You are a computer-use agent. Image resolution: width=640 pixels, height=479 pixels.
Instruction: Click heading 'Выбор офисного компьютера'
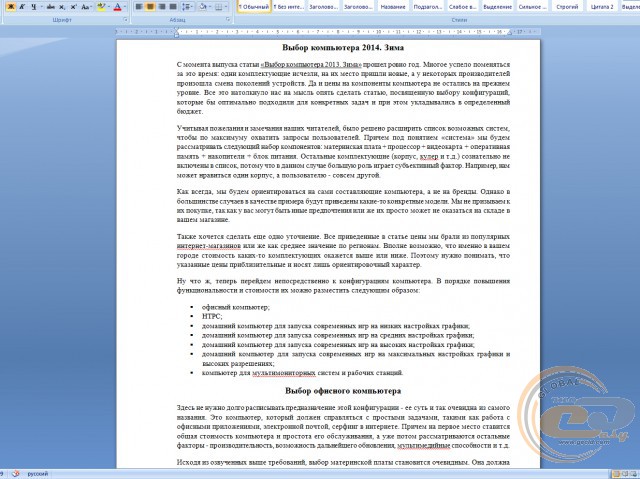[x=343, y=391]
